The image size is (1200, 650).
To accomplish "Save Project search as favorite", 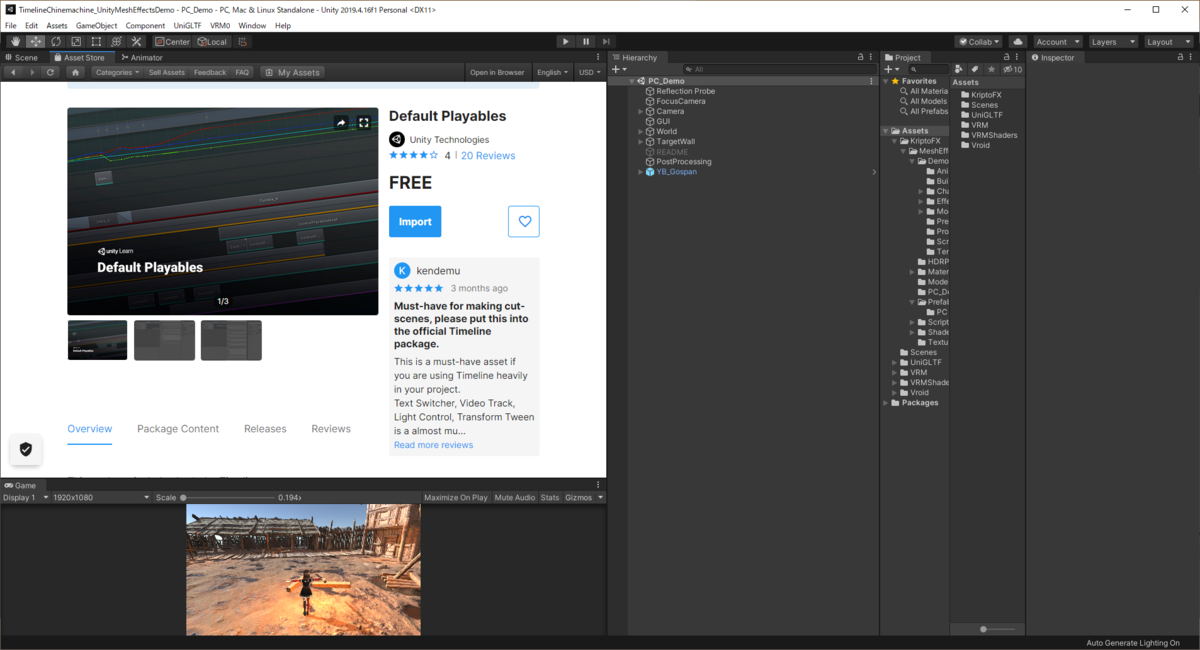I will point(991,69).
